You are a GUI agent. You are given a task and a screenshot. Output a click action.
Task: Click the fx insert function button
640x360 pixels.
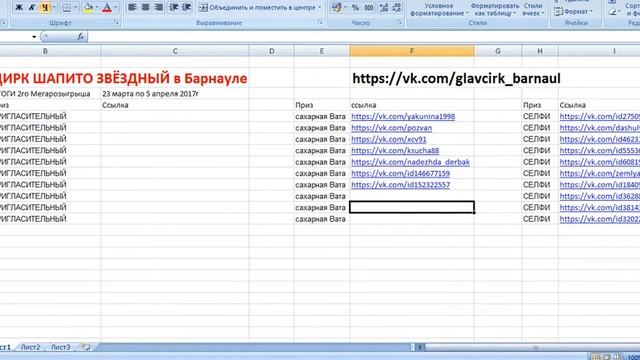pyautogui.click(x=80, y=37)
